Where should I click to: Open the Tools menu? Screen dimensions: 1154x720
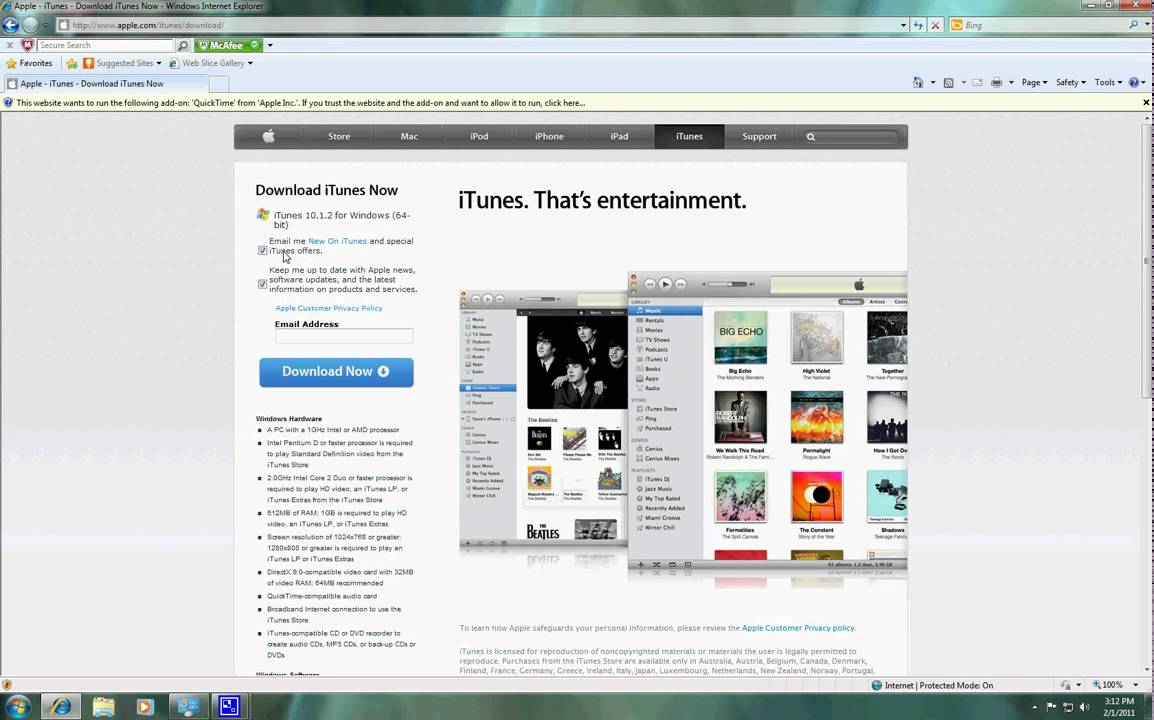coord(1108,82)
